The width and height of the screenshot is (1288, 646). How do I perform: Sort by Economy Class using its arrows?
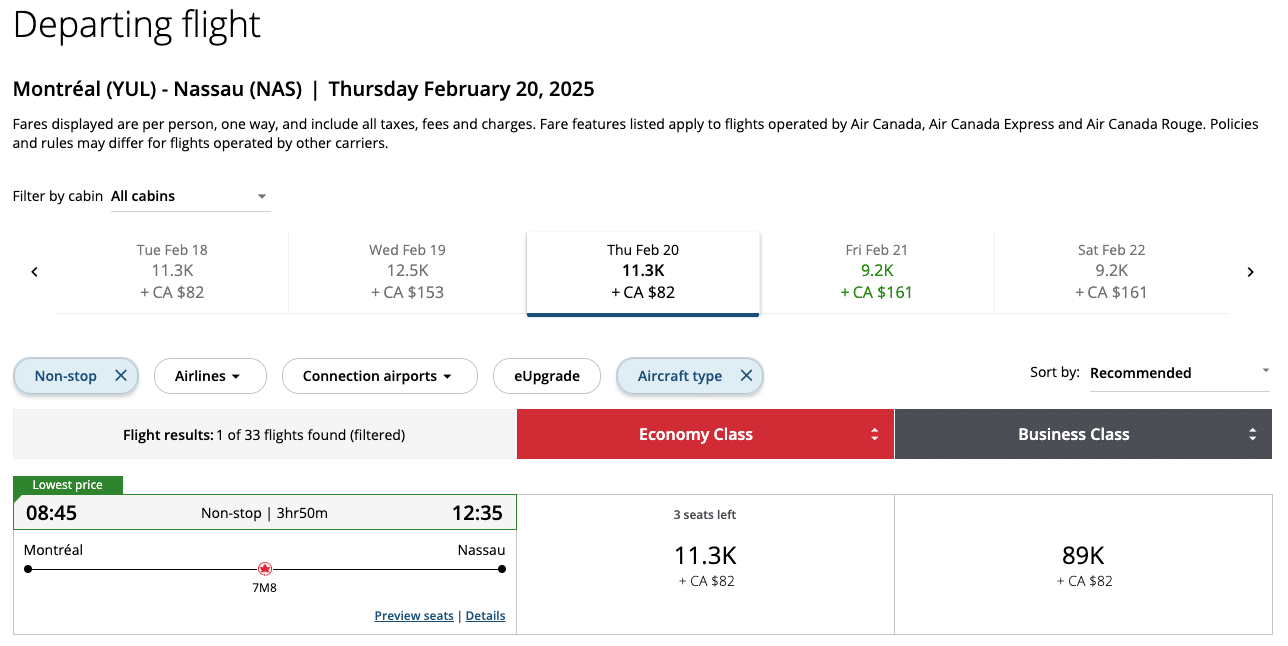[x=875, y=435]
